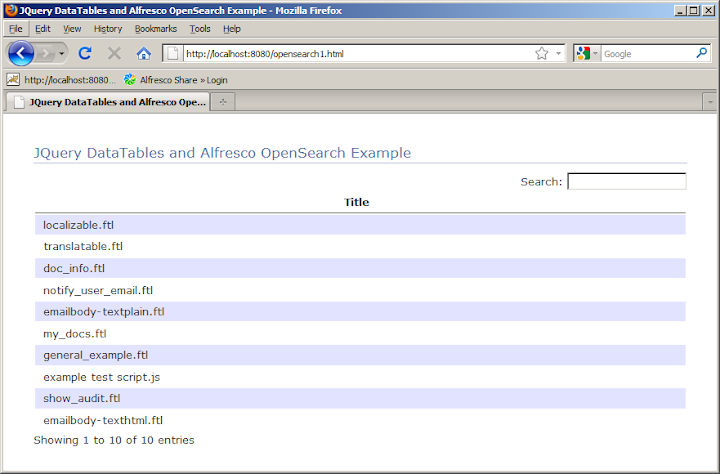The image size is (720, 474).
Task: Select the translatable.ftl row
Action: [360, 246]
